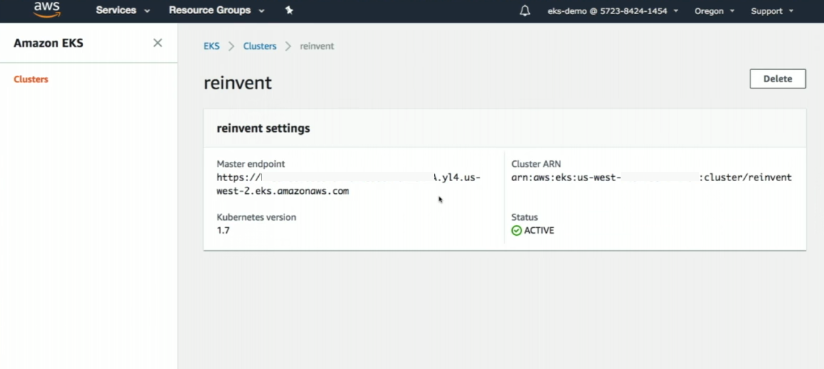The width and height of the screenshot is (824, 369).
Task: Click the Amazon EKS sidebar title
Action: [x=48, y=43]
